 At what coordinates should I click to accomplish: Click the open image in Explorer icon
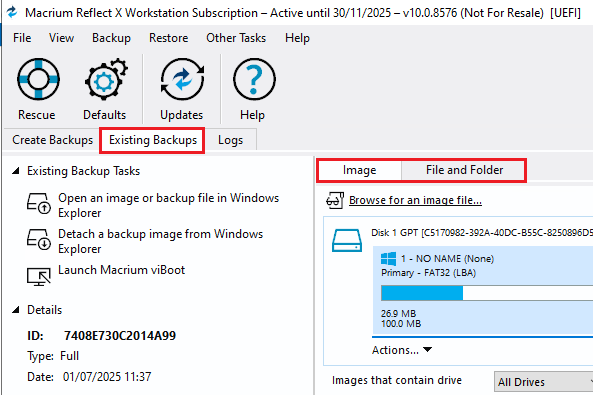click(x=39, y=203)
